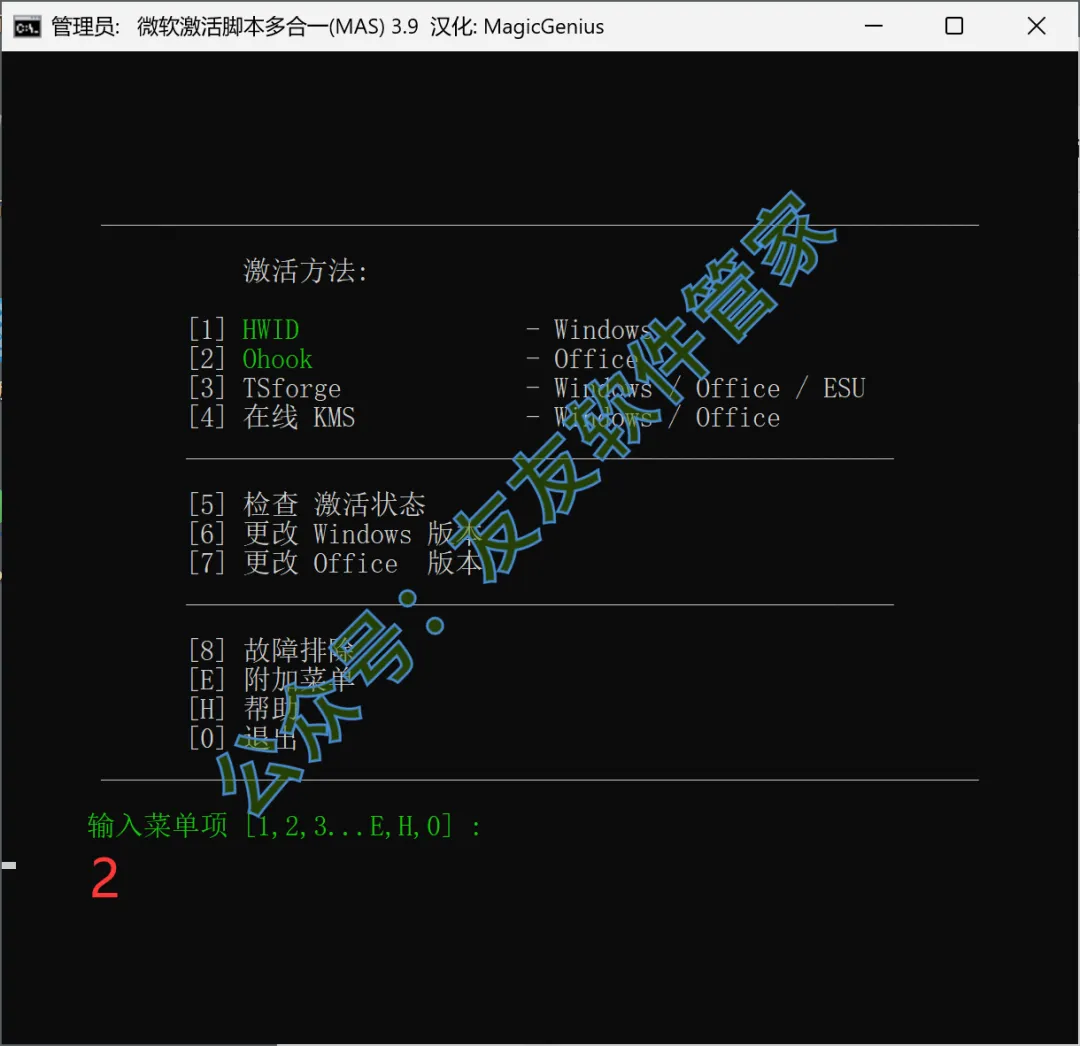Click the [7] 更改 Office 版本 entry

pos(335,563)
